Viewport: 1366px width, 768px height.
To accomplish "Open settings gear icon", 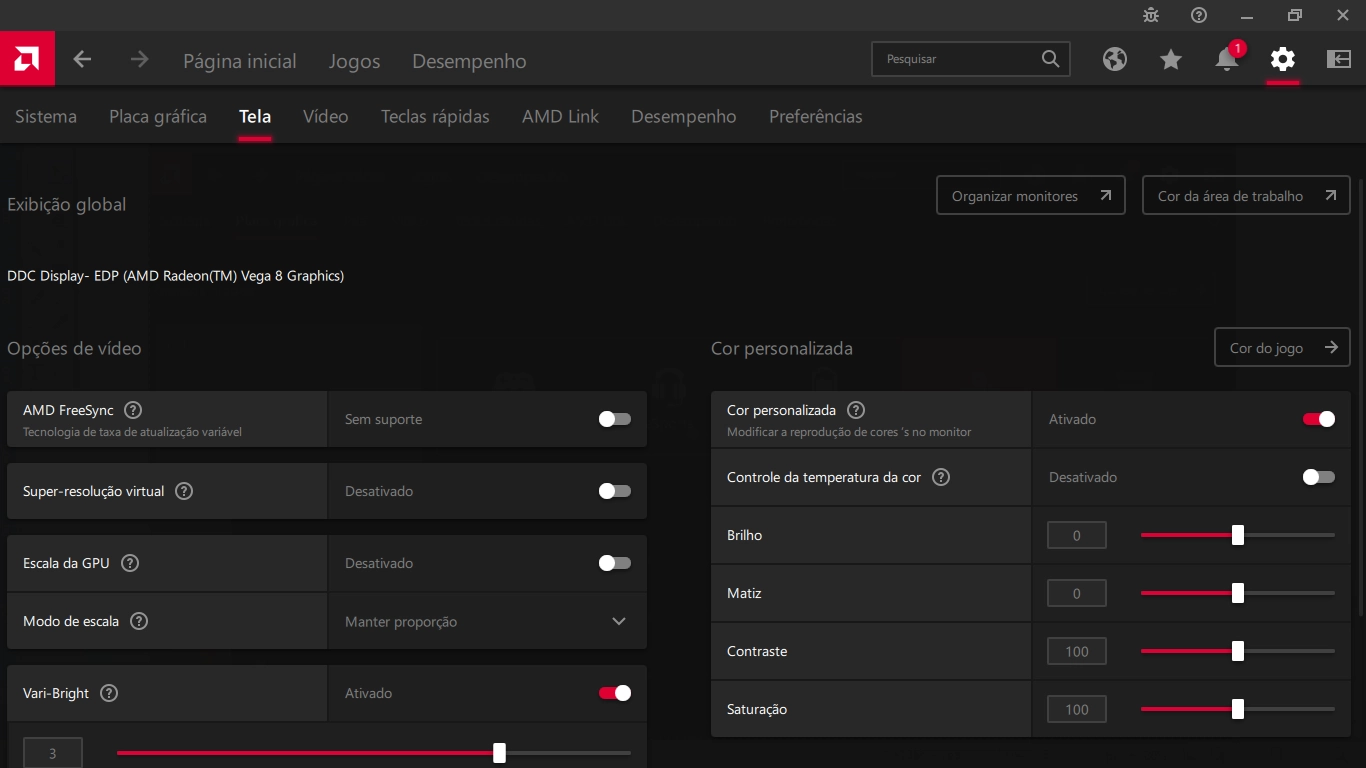I will 1283,59.
